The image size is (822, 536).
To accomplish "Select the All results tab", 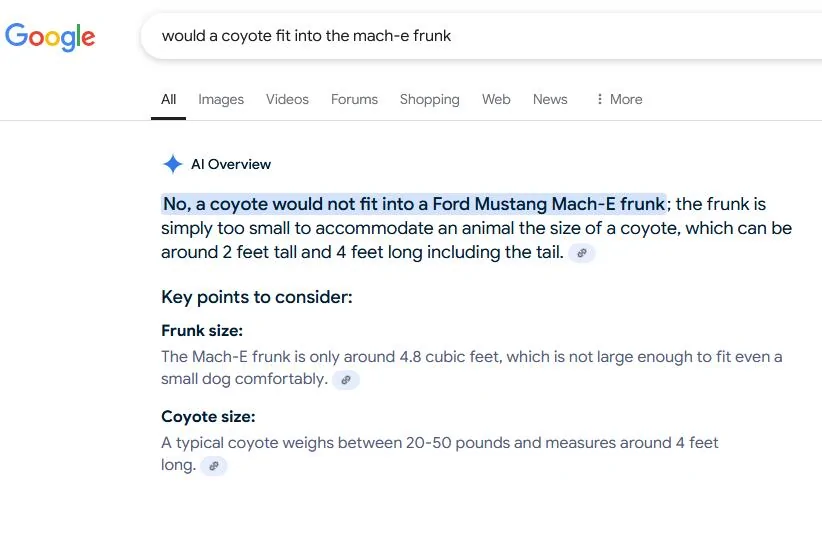I will [168, 99].
